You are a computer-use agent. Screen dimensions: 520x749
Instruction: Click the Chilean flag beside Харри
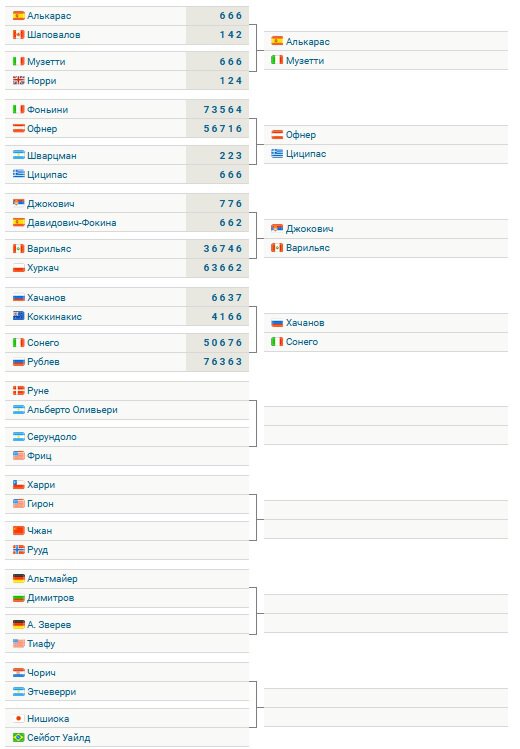(19, 484)
